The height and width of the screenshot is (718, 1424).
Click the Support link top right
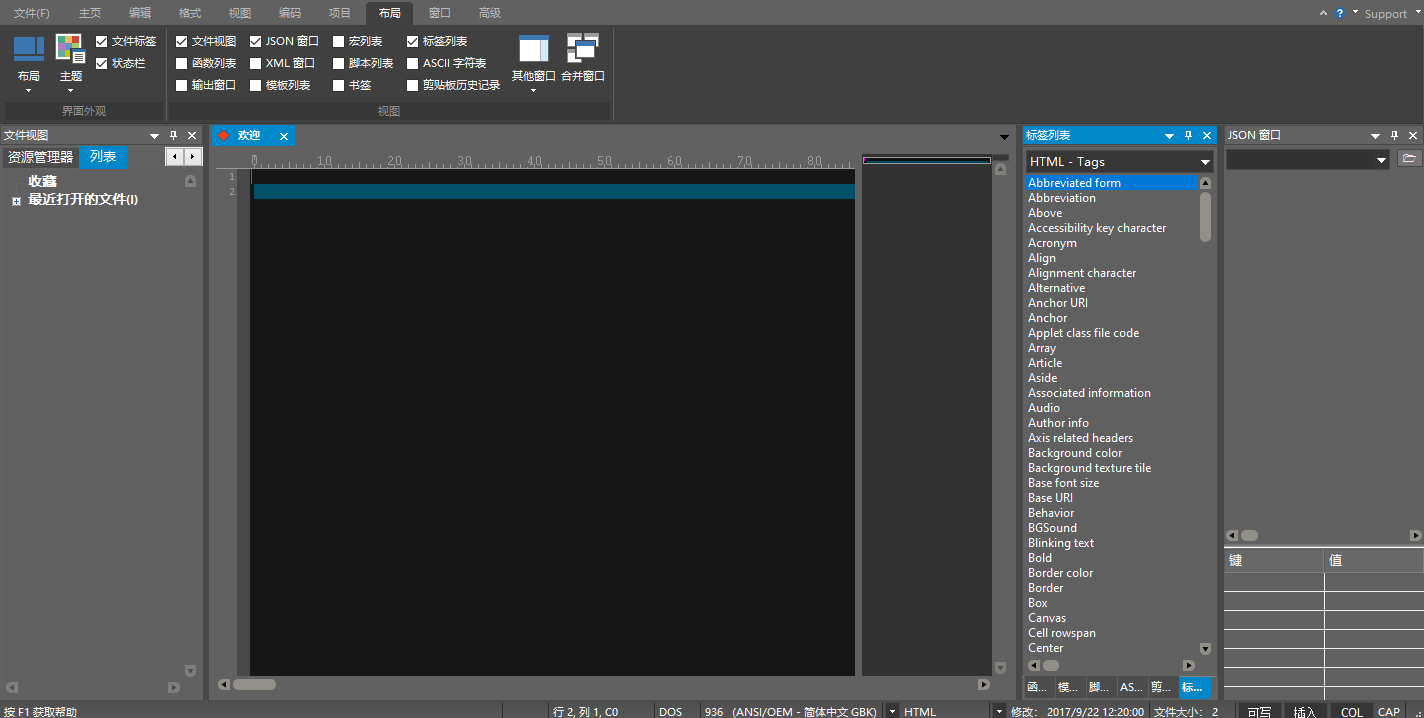click(1385, 13)
